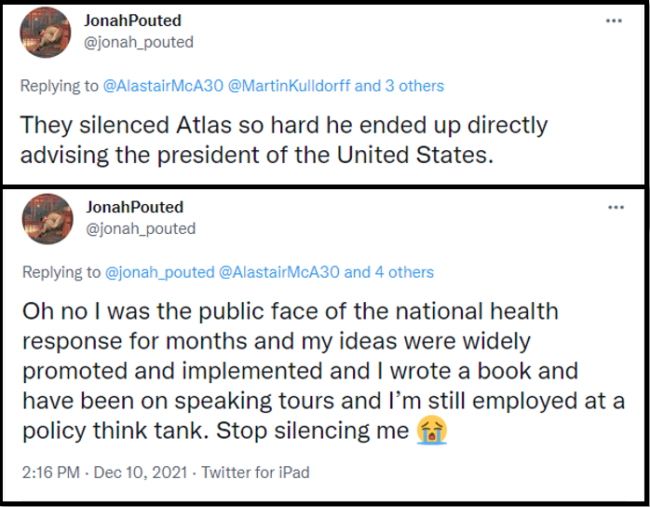Open the first tweet's more options (…) menu
Viewport: 650px width, 507px height.
[x=614, y=20]
